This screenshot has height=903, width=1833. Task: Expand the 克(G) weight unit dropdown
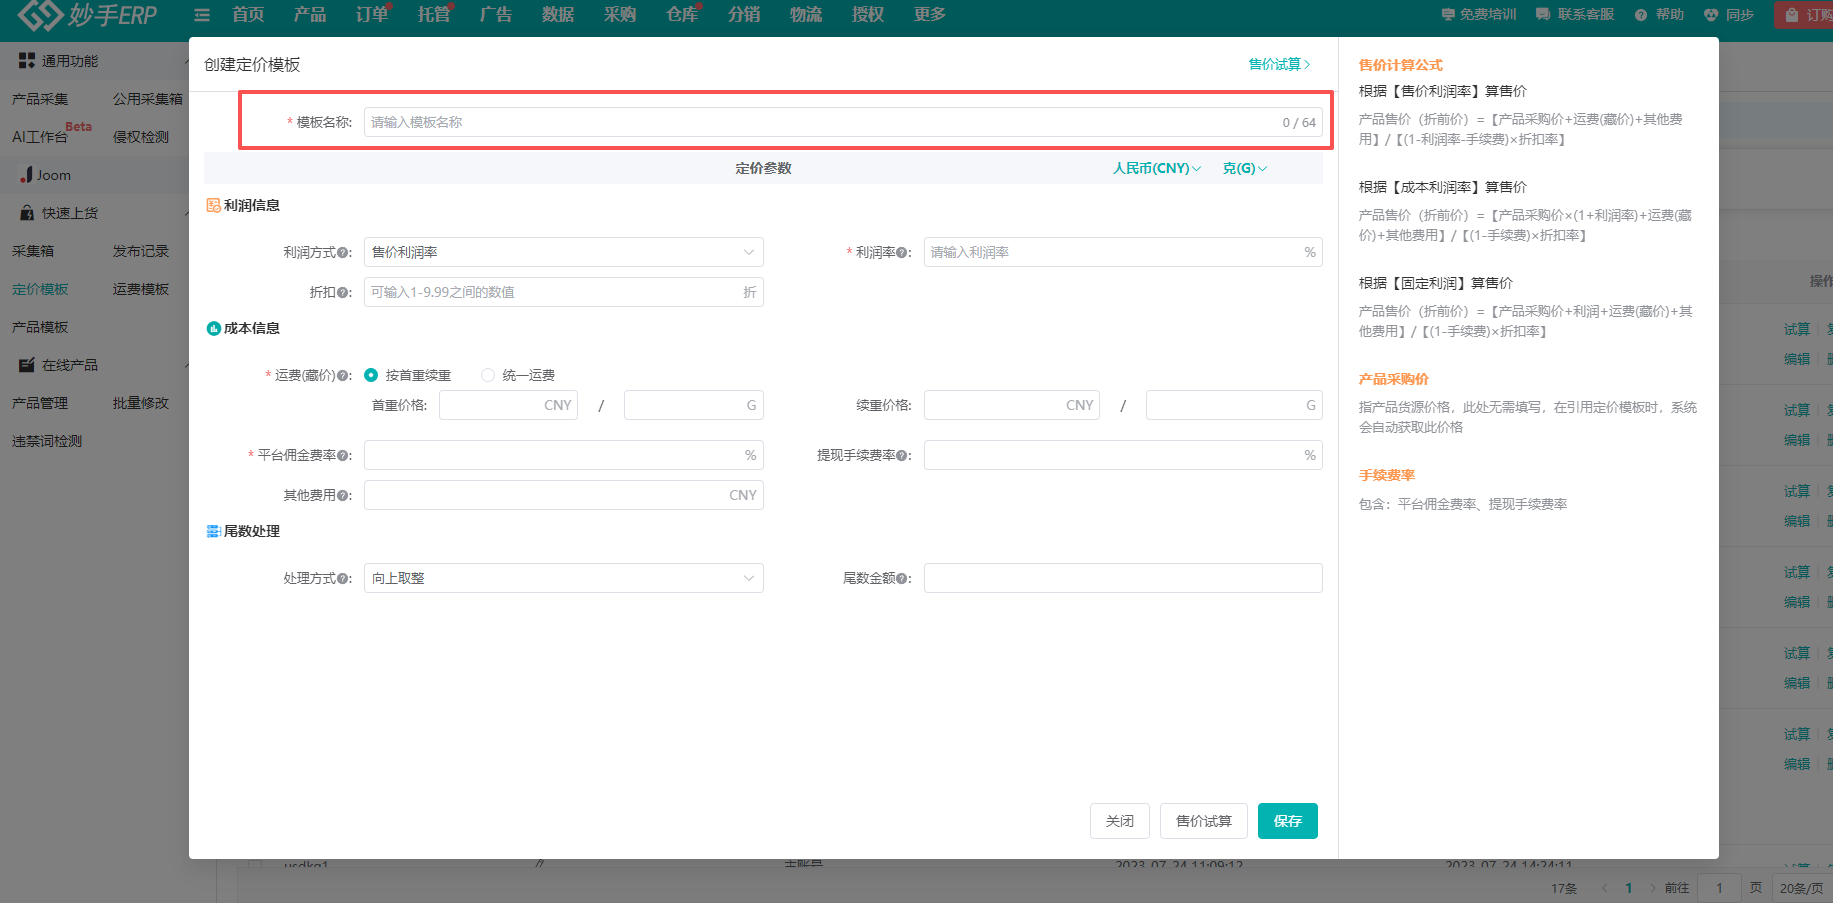1244,168
